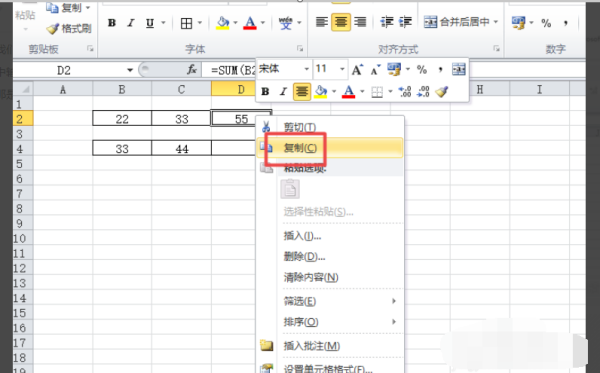
Task: Apply percent style in ribbon number group
Action: click(x=546, y=23)
